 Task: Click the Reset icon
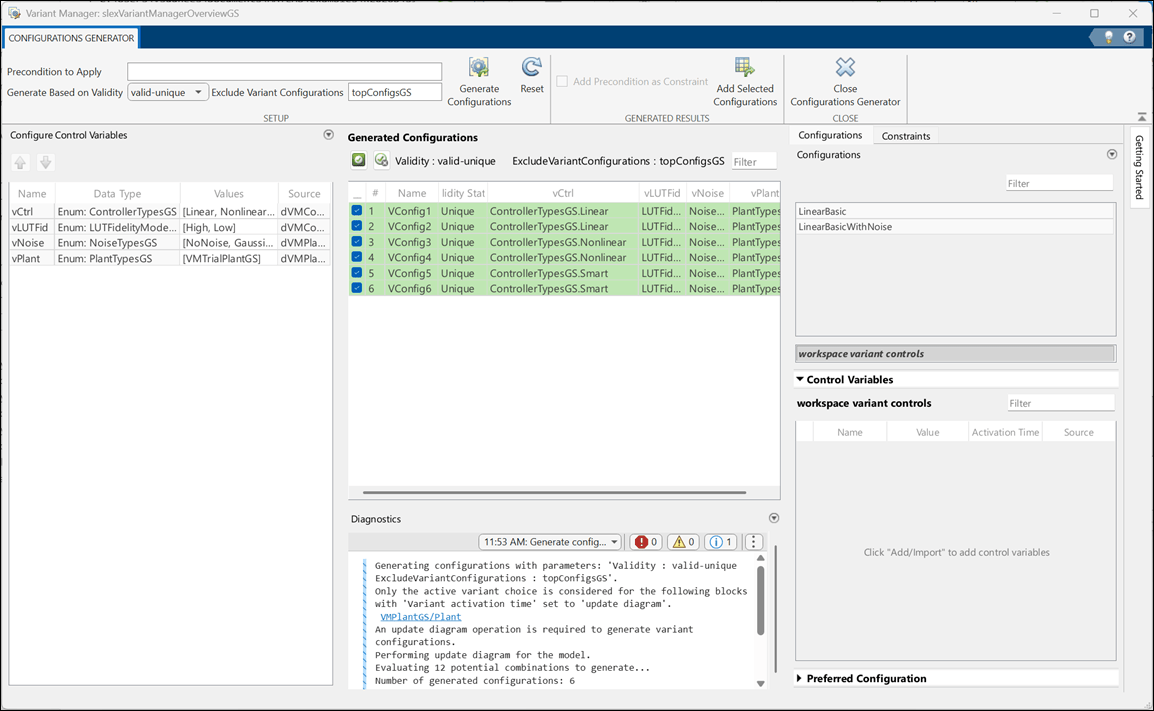click(531, 68)
